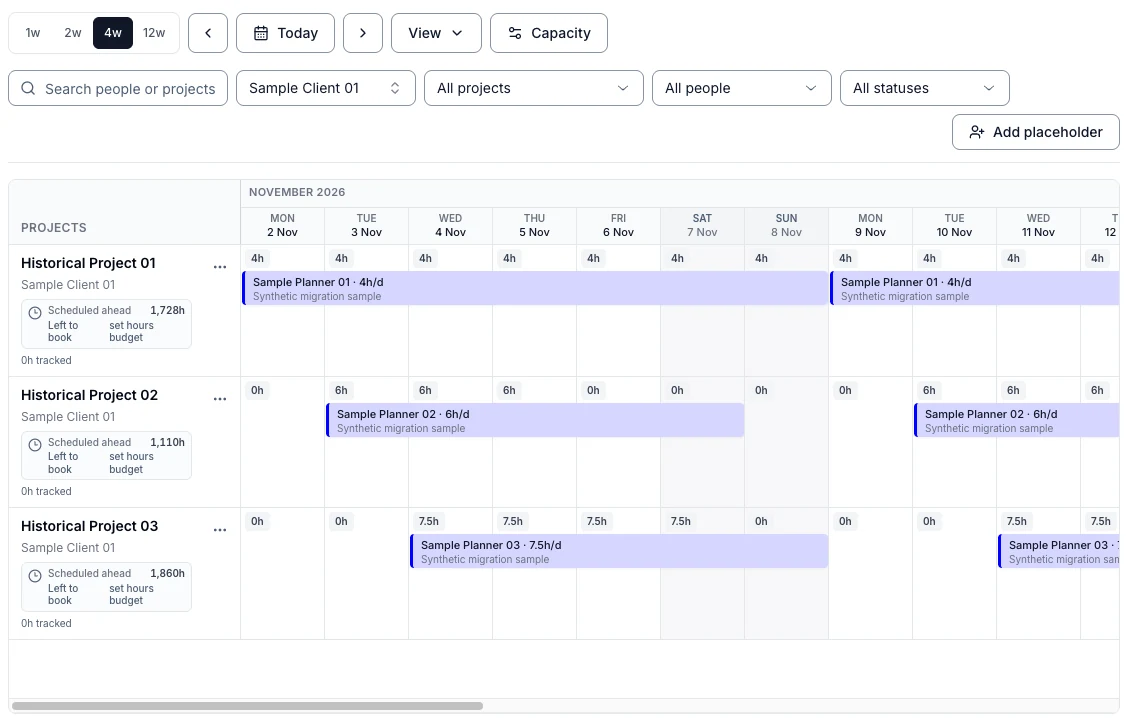Screen dimensions: 1128x718
Task: Switch to 12w time range
Action: pyautogui.click(x=154, y=33)
